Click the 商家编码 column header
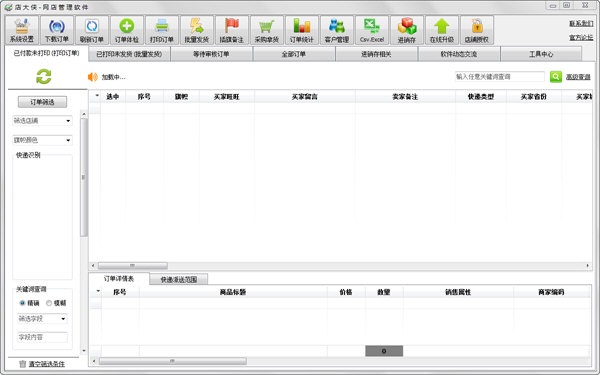 pos(551,292)
